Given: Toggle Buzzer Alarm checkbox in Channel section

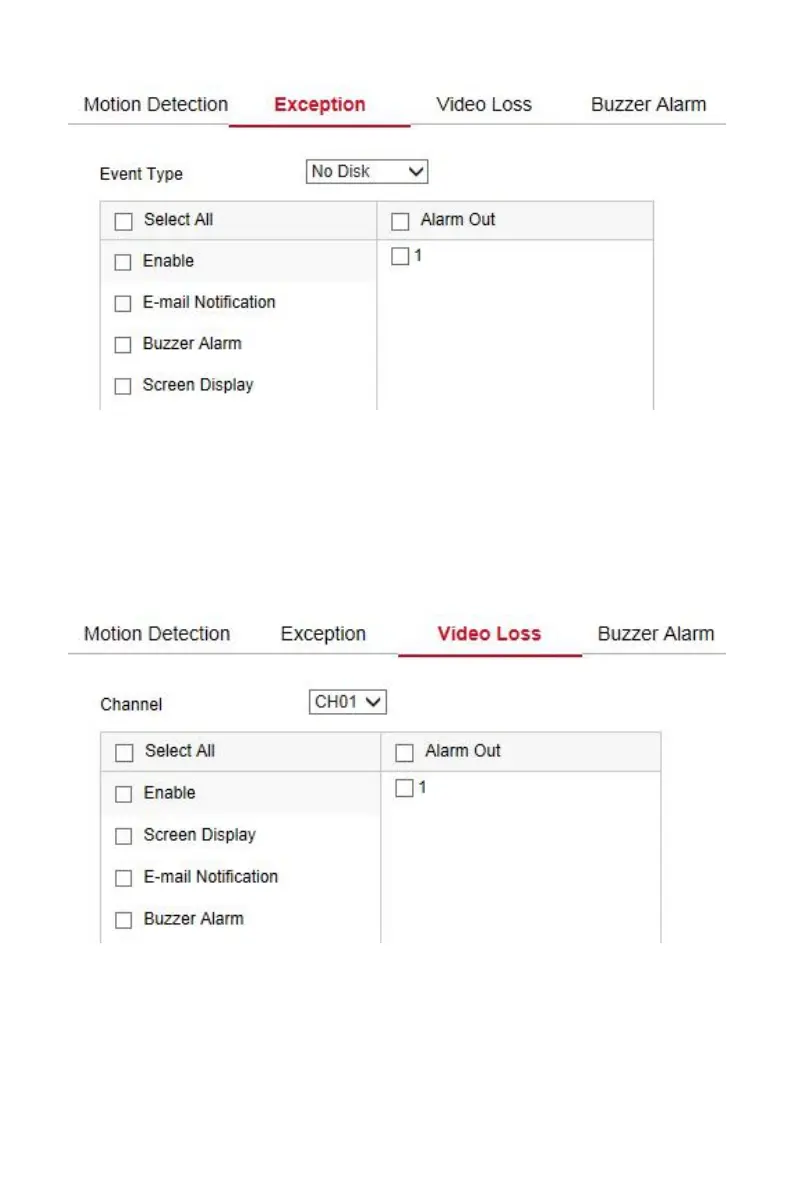Looking at the screenshot, I should coord(124,921).
